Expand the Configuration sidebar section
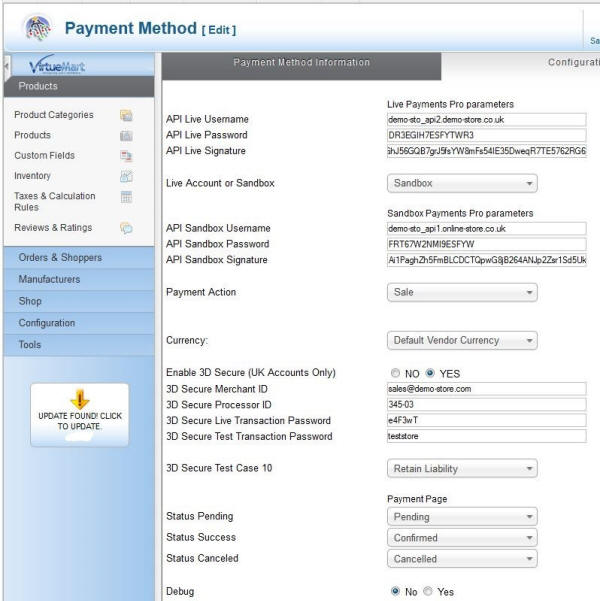 79,323
